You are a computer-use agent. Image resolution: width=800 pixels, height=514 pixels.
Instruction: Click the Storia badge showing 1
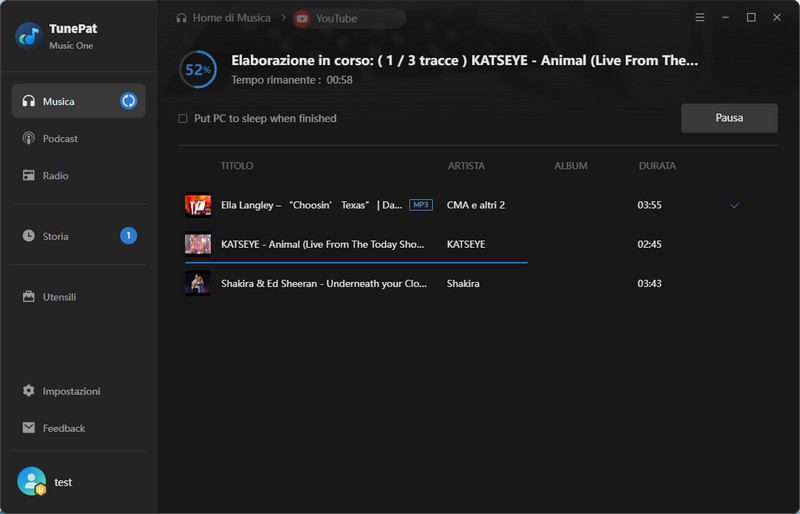pyautogui.click(x=128, y=236)
